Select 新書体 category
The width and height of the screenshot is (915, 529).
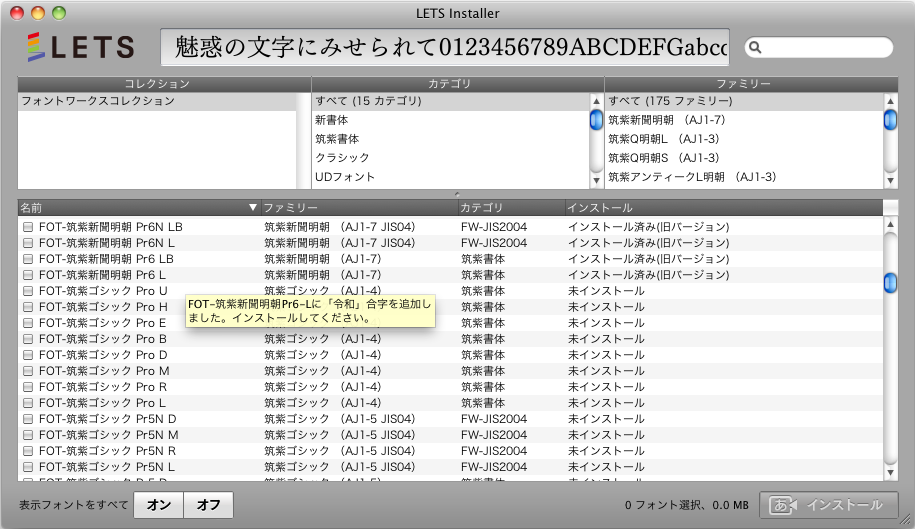tap(451, 120)
